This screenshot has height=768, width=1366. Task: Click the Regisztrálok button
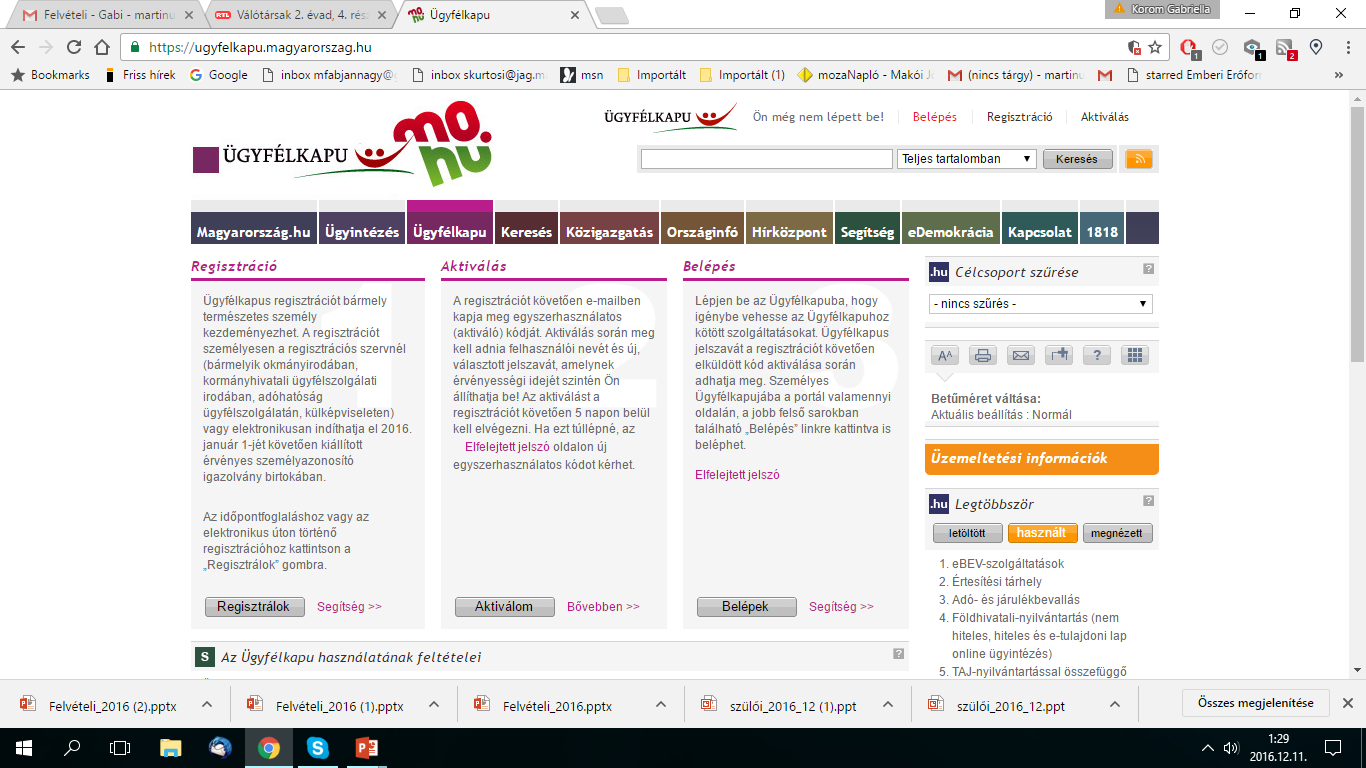coord(254,607)
